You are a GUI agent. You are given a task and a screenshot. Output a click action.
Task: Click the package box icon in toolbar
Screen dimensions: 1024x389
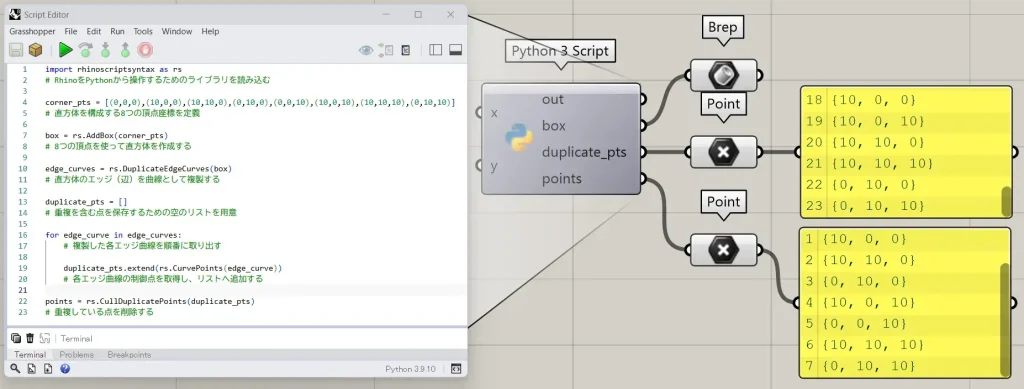point(35,50)
